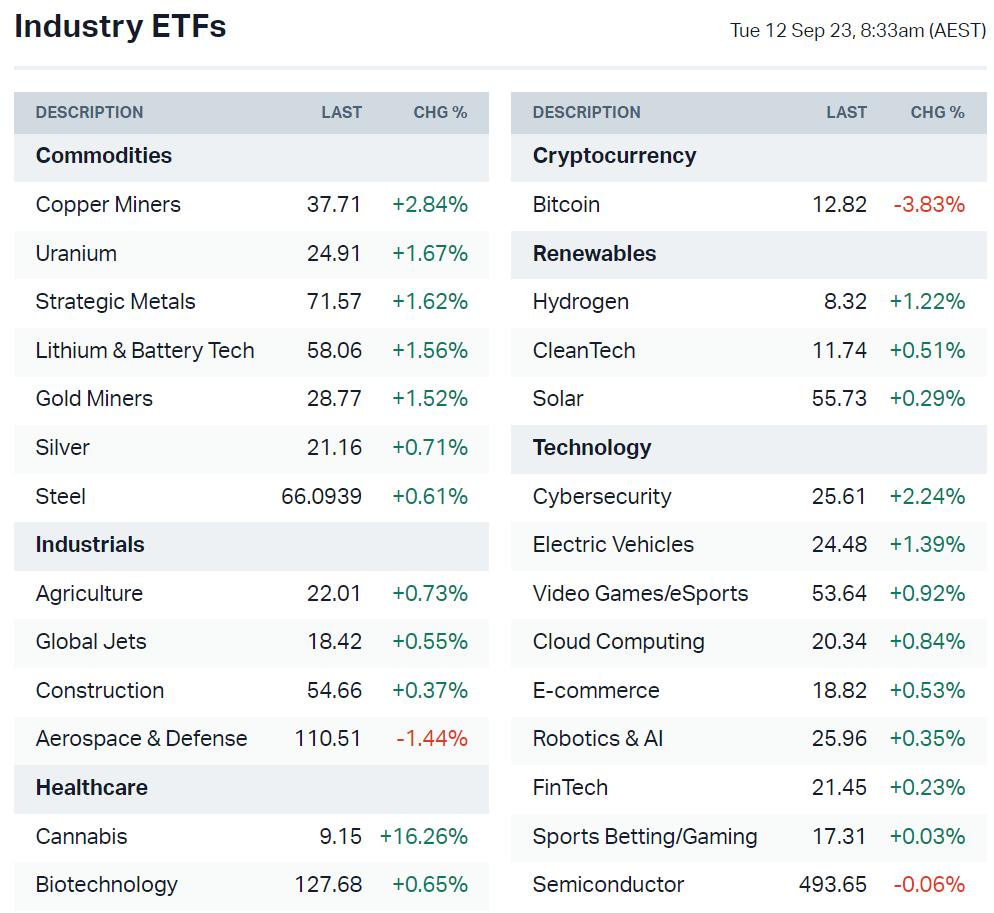Open Video Games/eSports ETF
994x913 pixels.
(640, 594)
